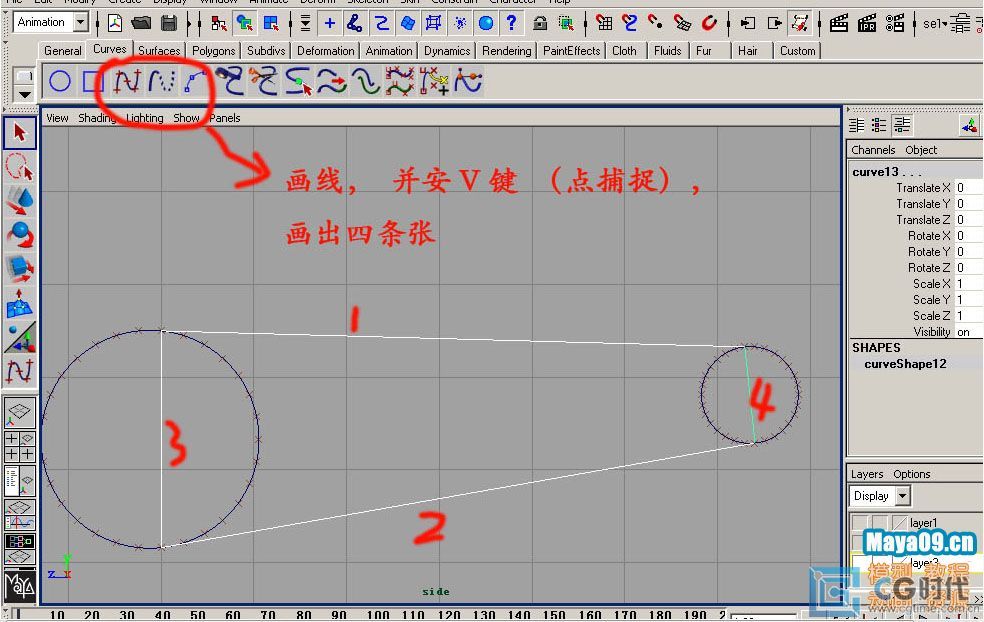Create a NURBS square from the shelf
The image size is (984, 622).
pyautogui.click(x=93, y=82)
